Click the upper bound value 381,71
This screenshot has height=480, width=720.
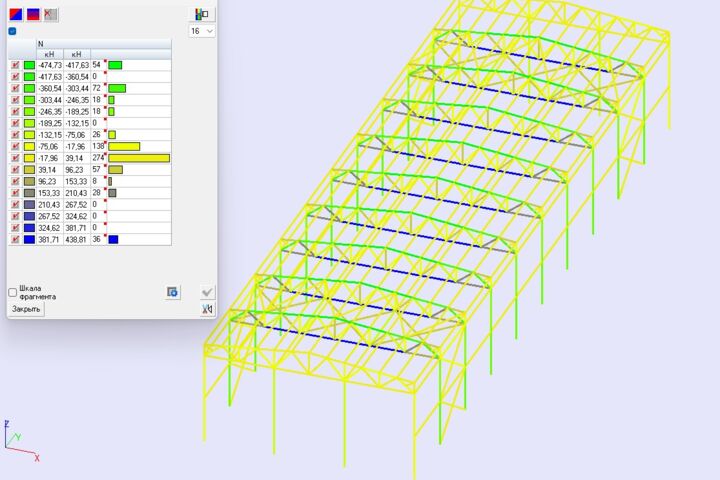(x=76, y=228)
